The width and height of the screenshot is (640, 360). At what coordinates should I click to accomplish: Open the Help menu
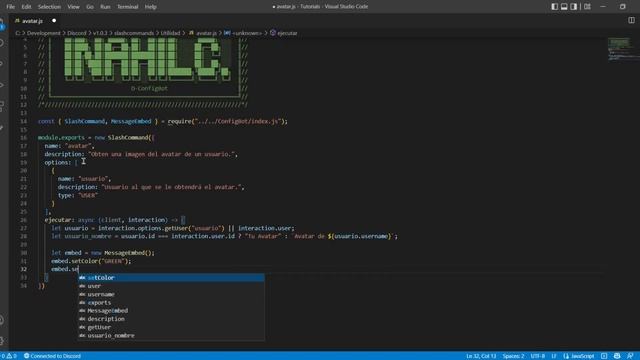coord(151,7)
